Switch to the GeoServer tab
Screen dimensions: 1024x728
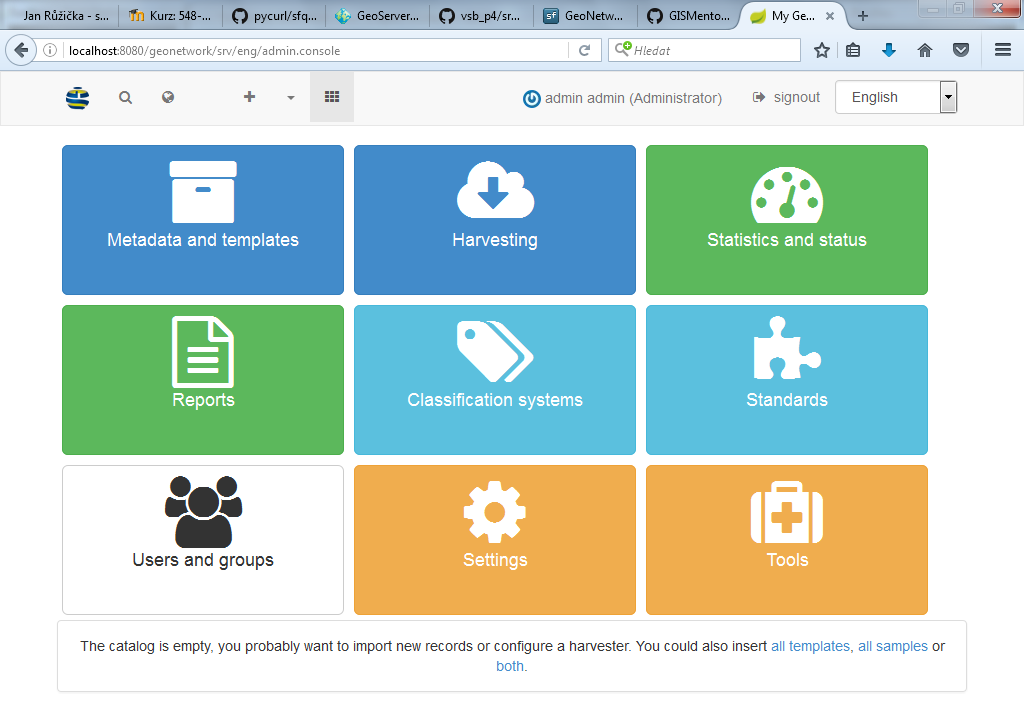tap(377, 16)
